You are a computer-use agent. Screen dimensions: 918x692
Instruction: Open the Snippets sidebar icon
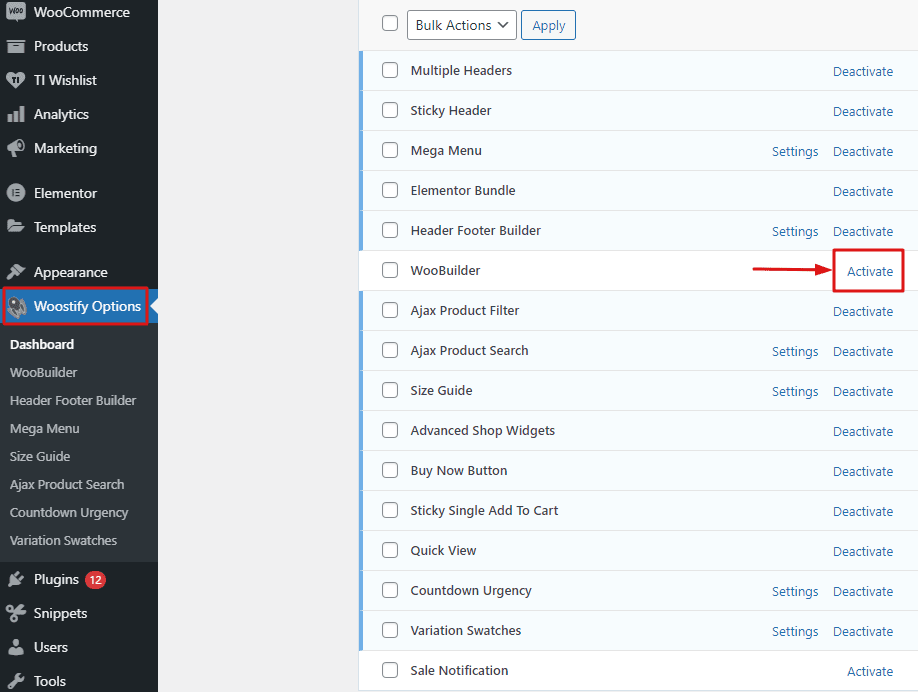click(17, 613)
